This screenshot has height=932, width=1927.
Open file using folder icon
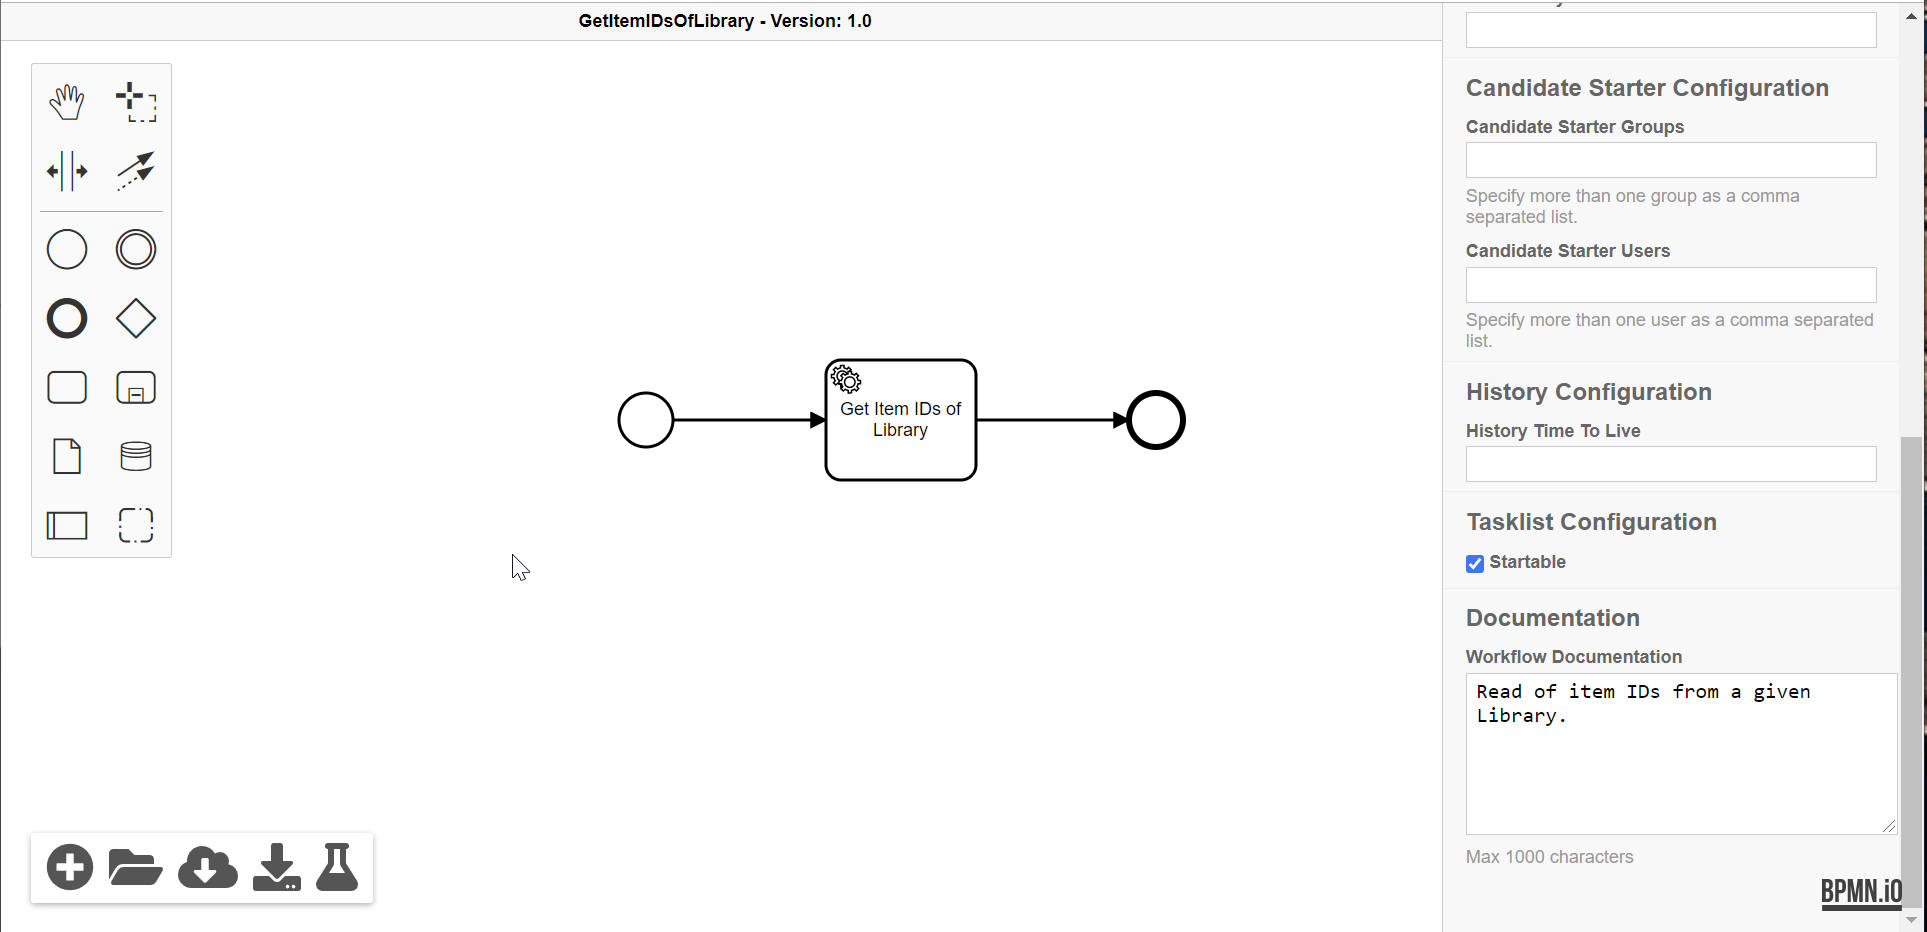click(135, 867)
